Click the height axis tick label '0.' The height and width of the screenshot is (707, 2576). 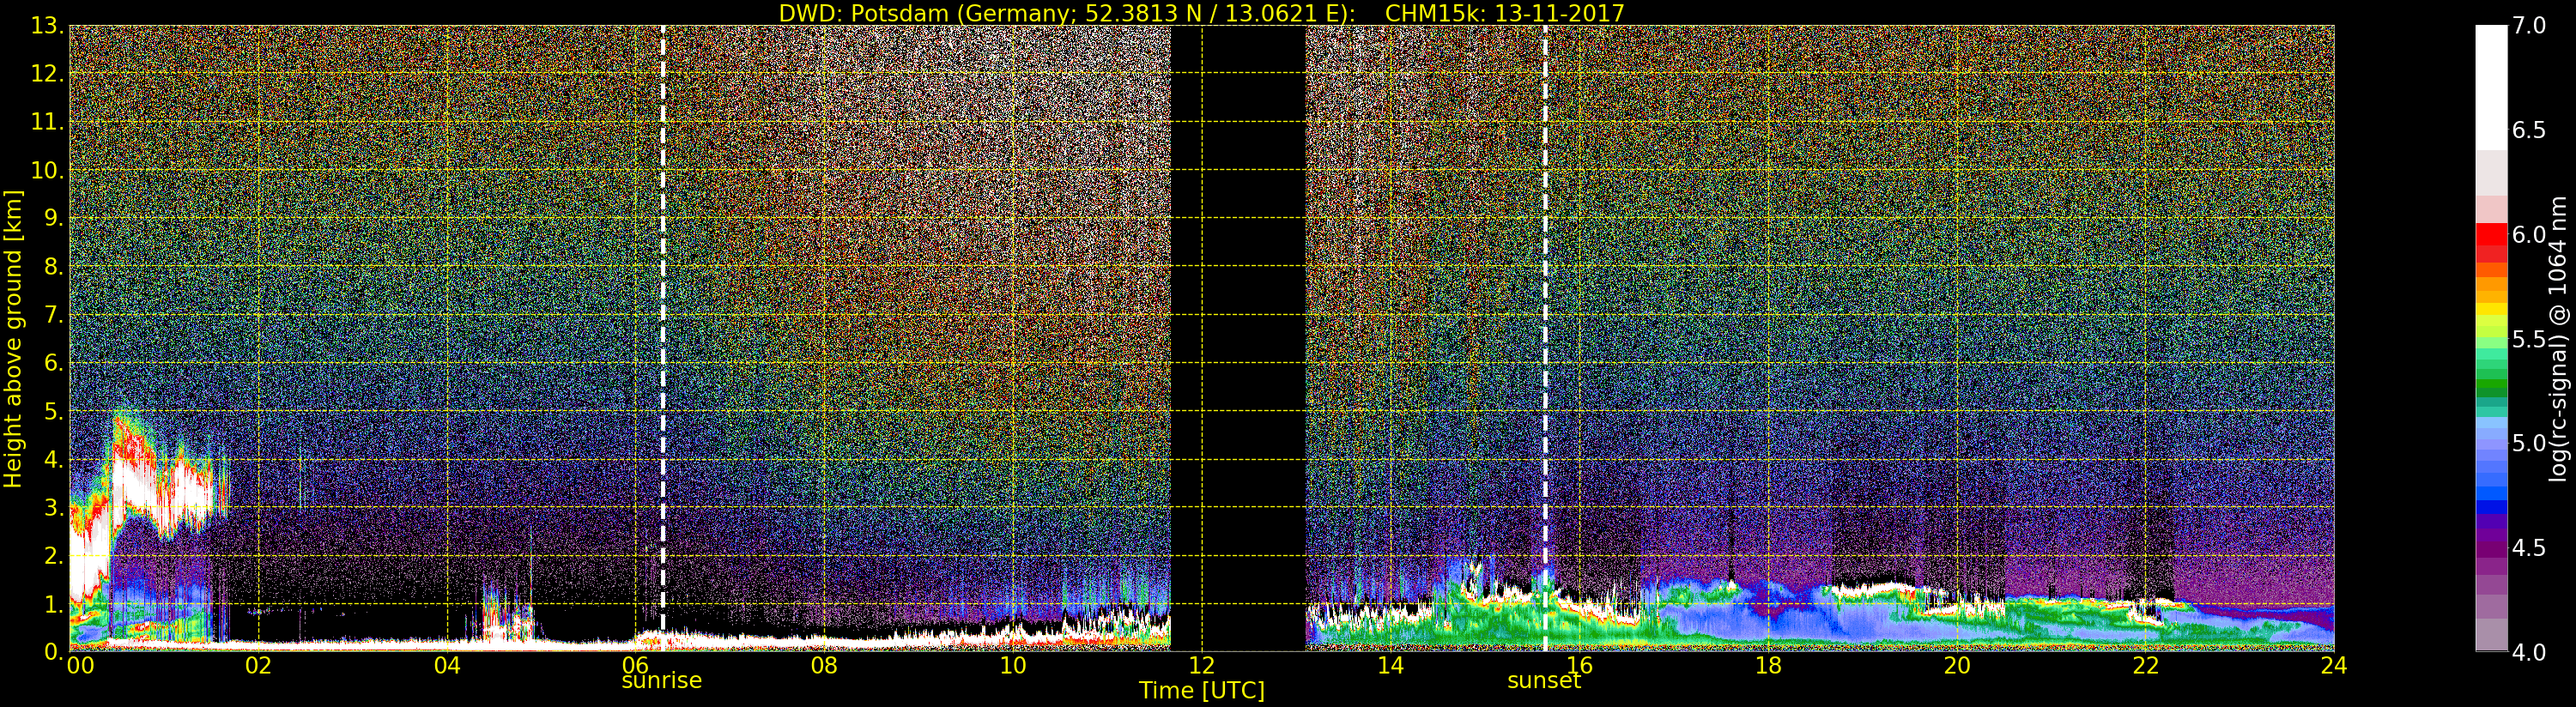[x=54, y=651]
